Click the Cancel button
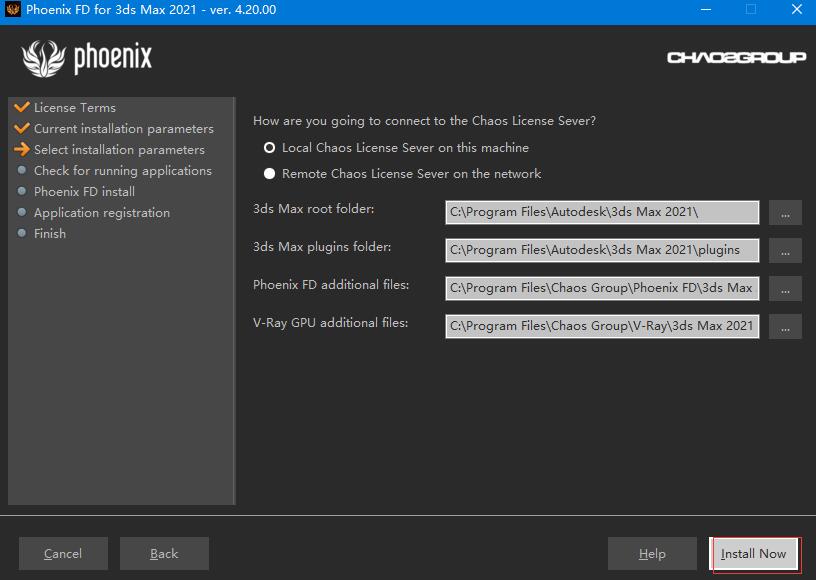Image resolution: width=816 pixels, height=580 pixels. [63, 553]
